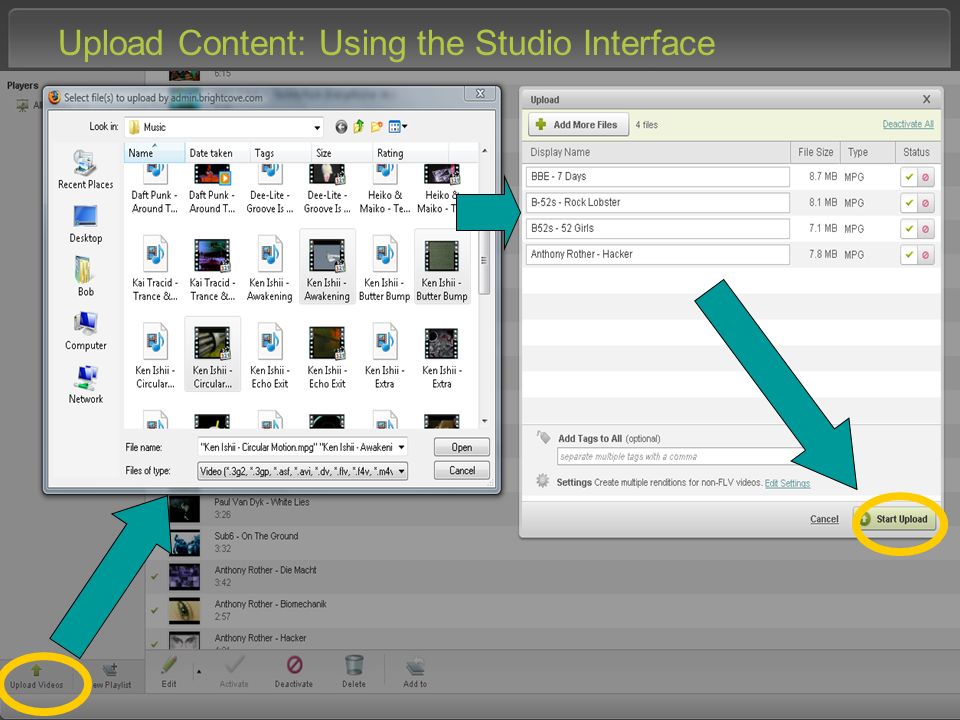
Task: Click the Delete trash can icon
Action: tap(354, 665)
